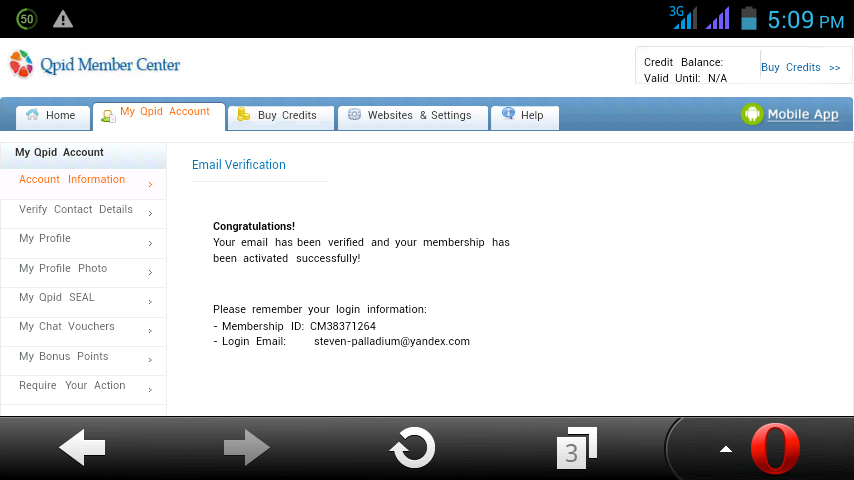The image size is (854, 480).
Task: Click the Credit Balance label
Action: 683,62
